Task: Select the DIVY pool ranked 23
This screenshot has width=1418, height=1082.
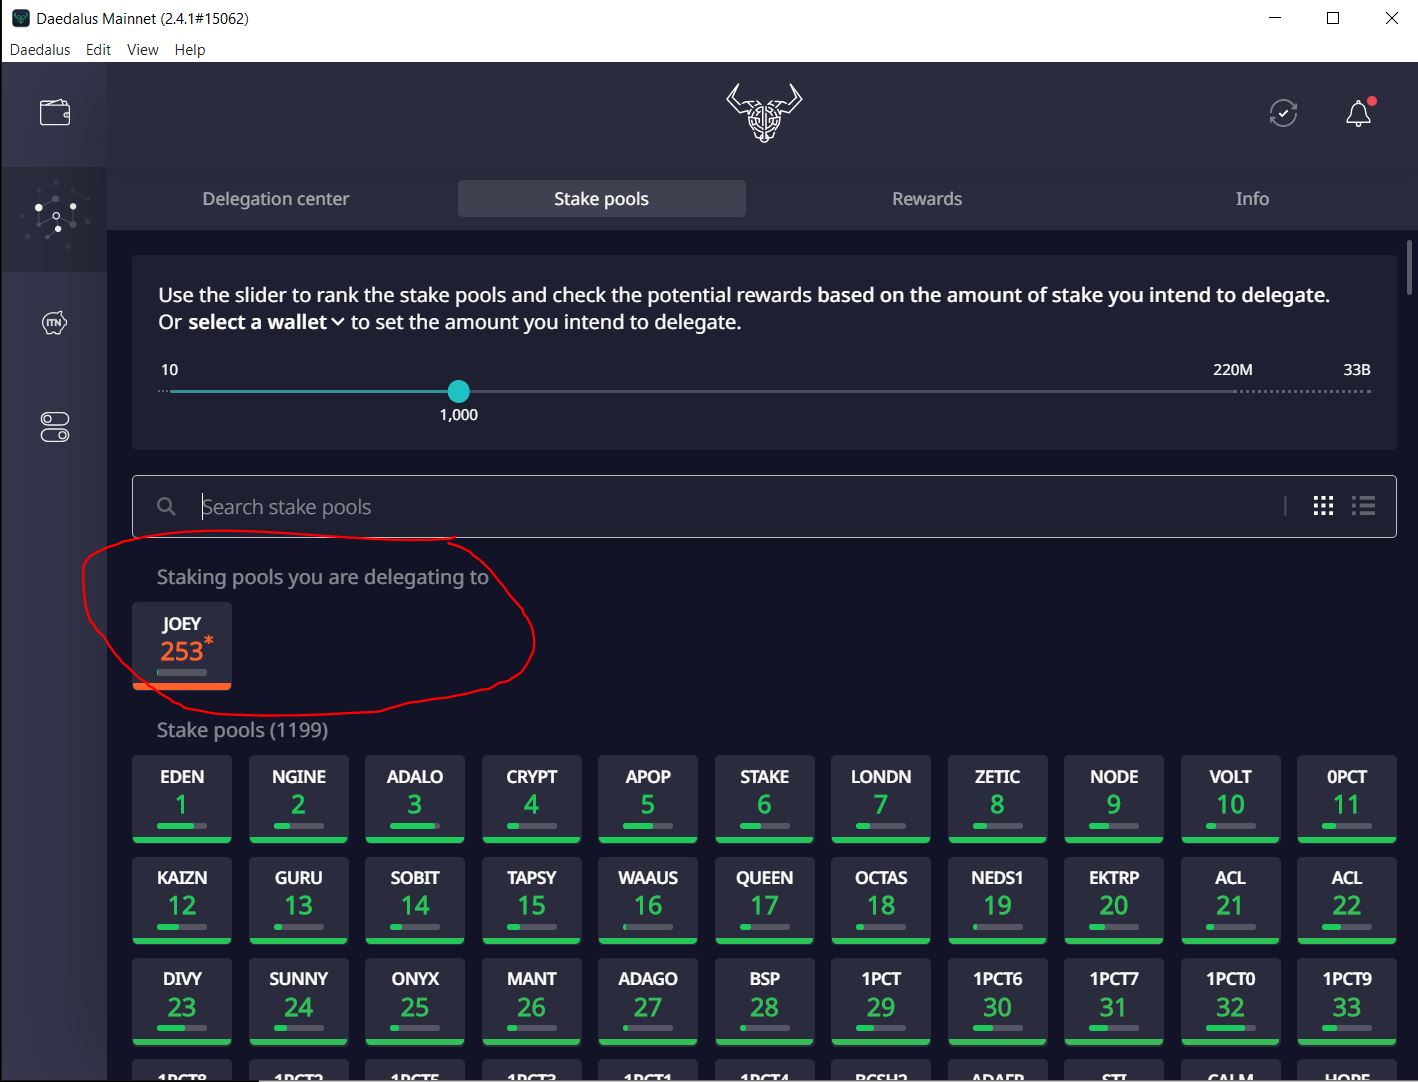Action: click(x=182, y=1002)
